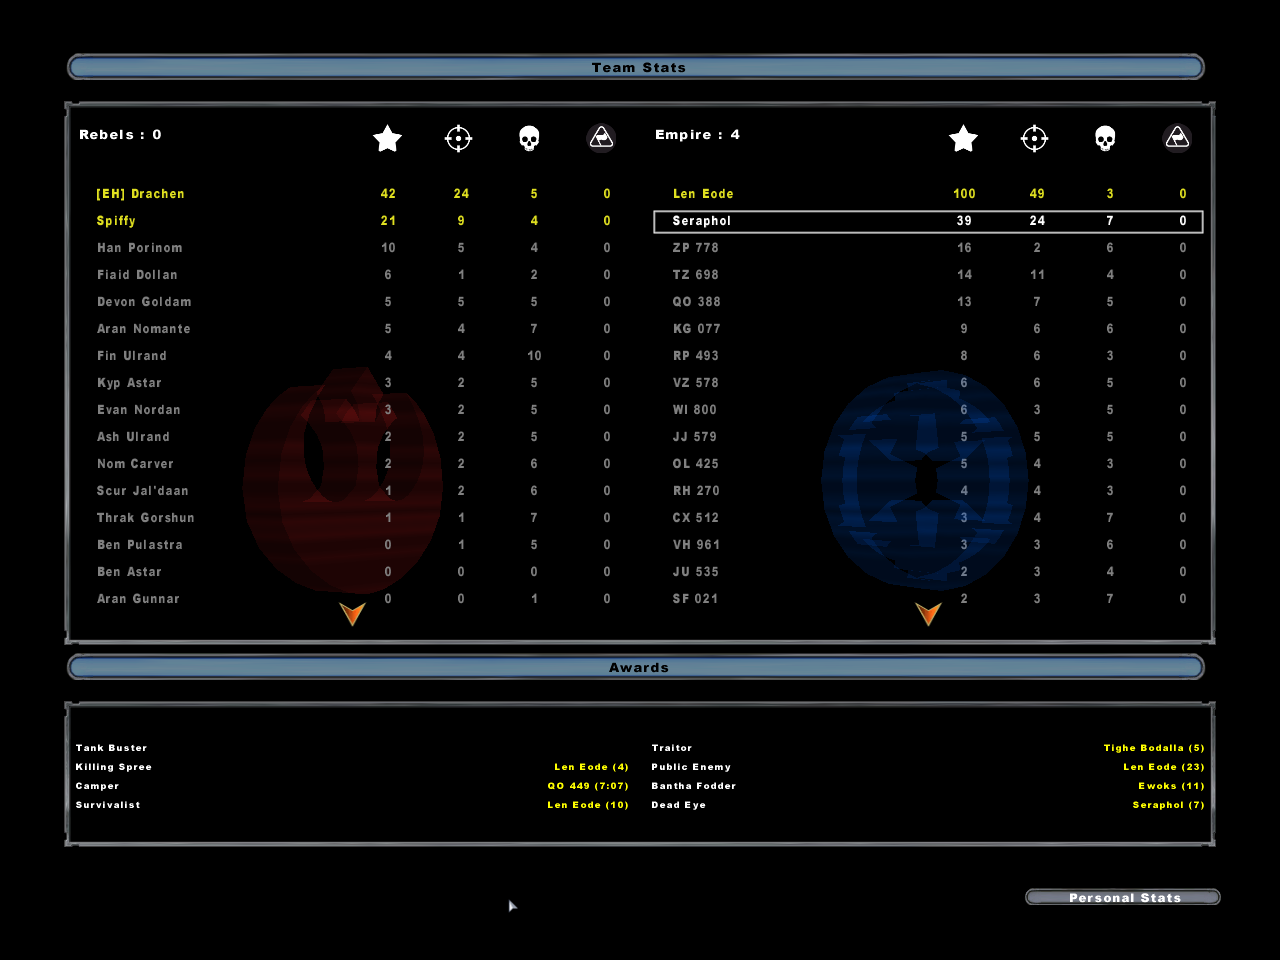The height and width of the screenshot is (960, 1280).
Task: Click Public Enemy winner Len Eode (23)
Action: click(x=1164, y=767)
